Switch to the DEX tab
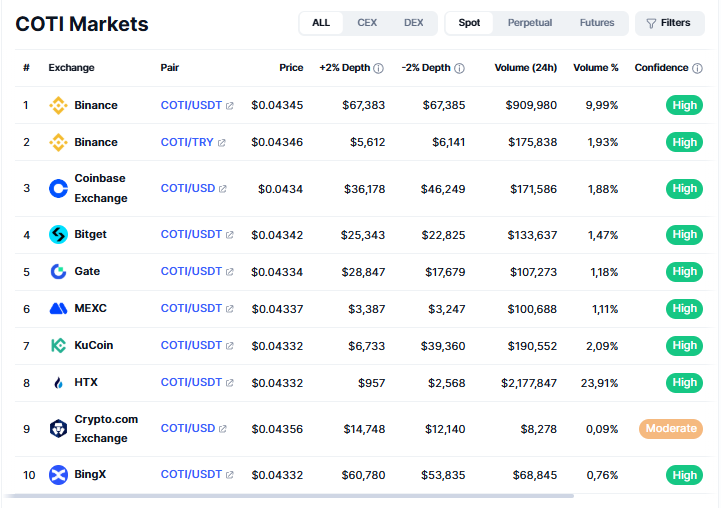 click(413, 23)
